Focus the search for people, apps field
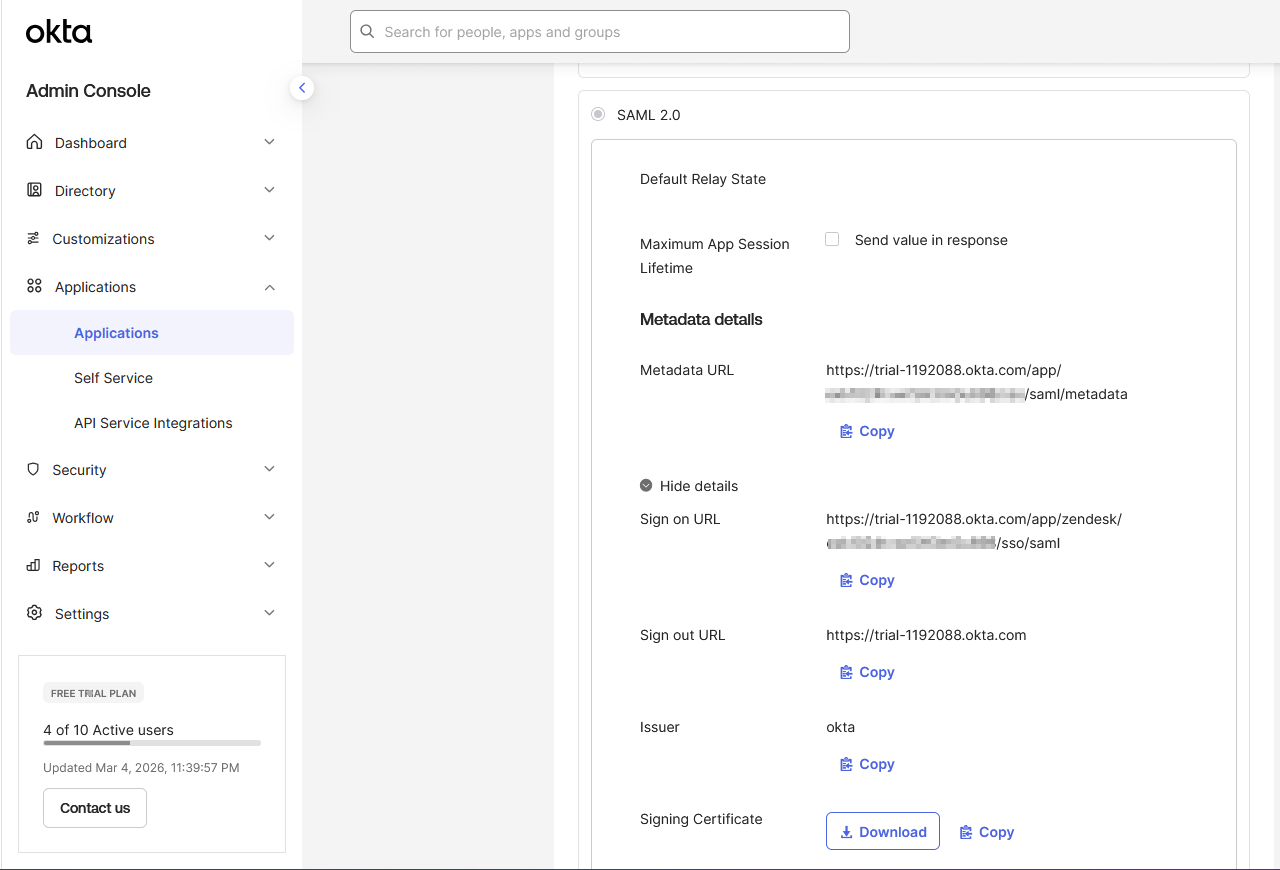The width and height of the screenshot is (1280, 870). pos(600,32)
